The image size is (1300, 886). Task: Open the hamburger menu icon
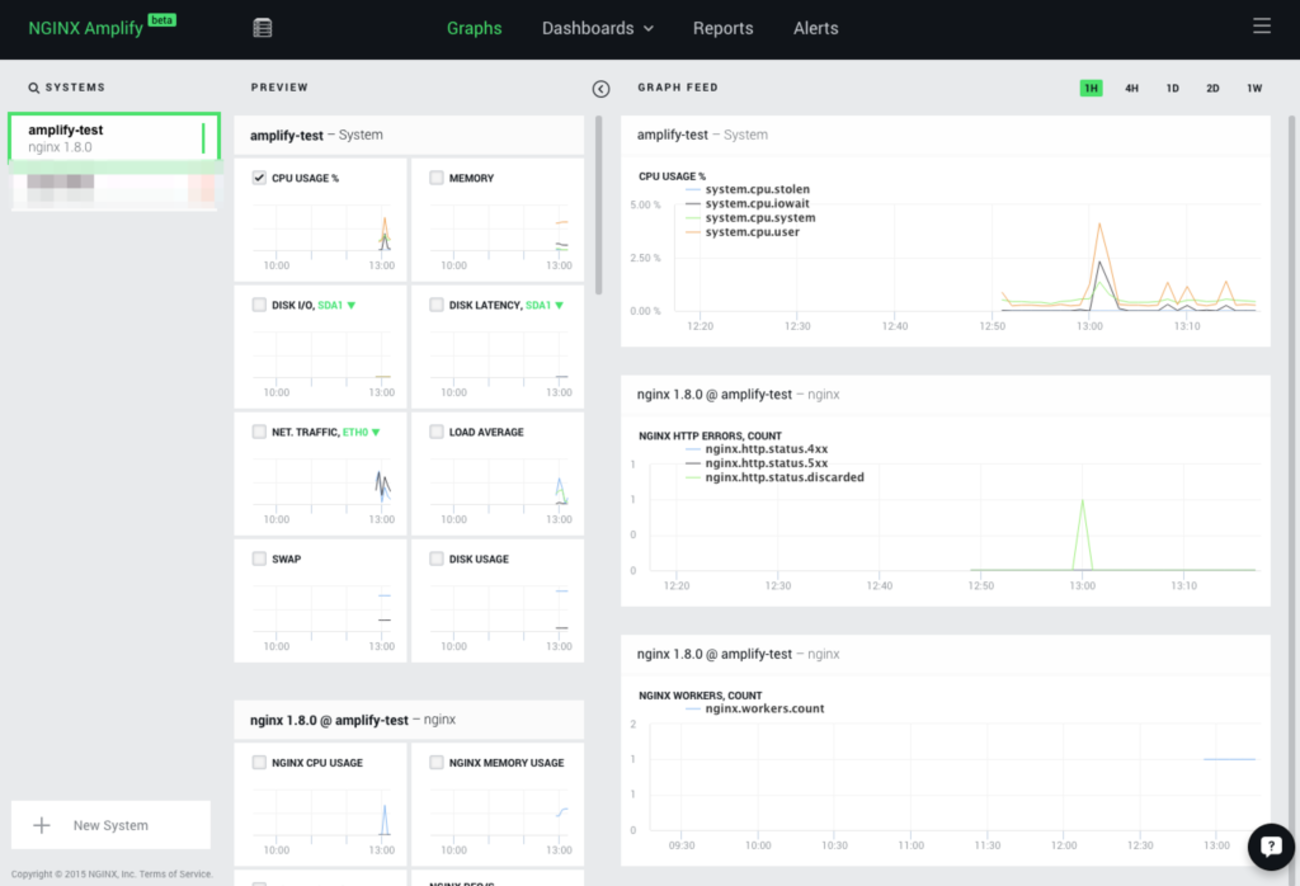[1262, 26]
